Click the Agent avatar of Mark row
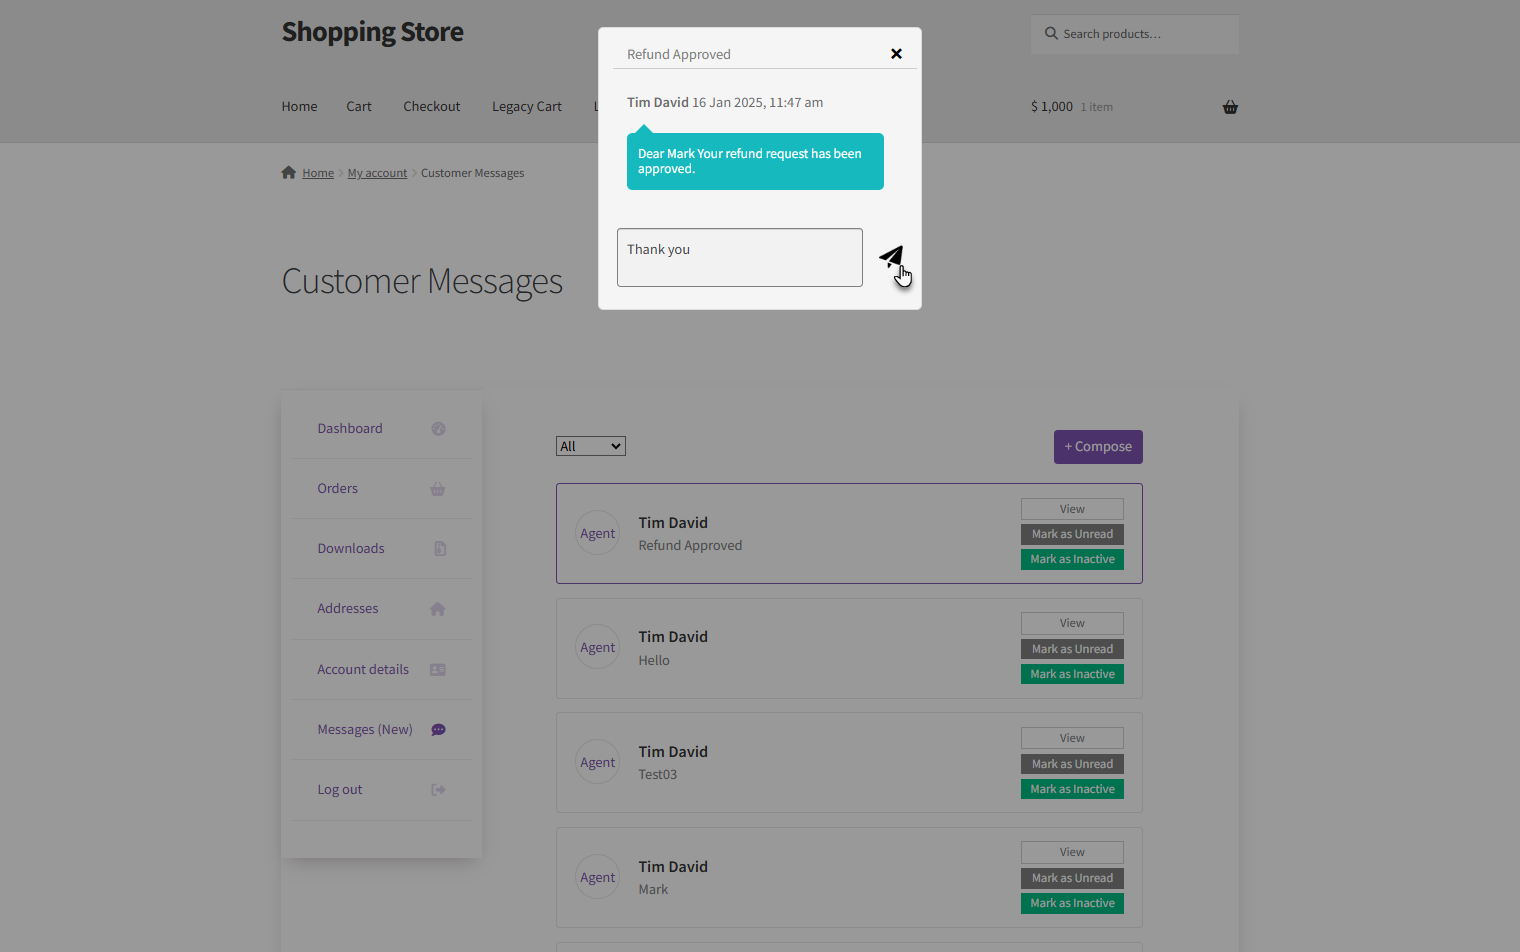 (598, 877)
